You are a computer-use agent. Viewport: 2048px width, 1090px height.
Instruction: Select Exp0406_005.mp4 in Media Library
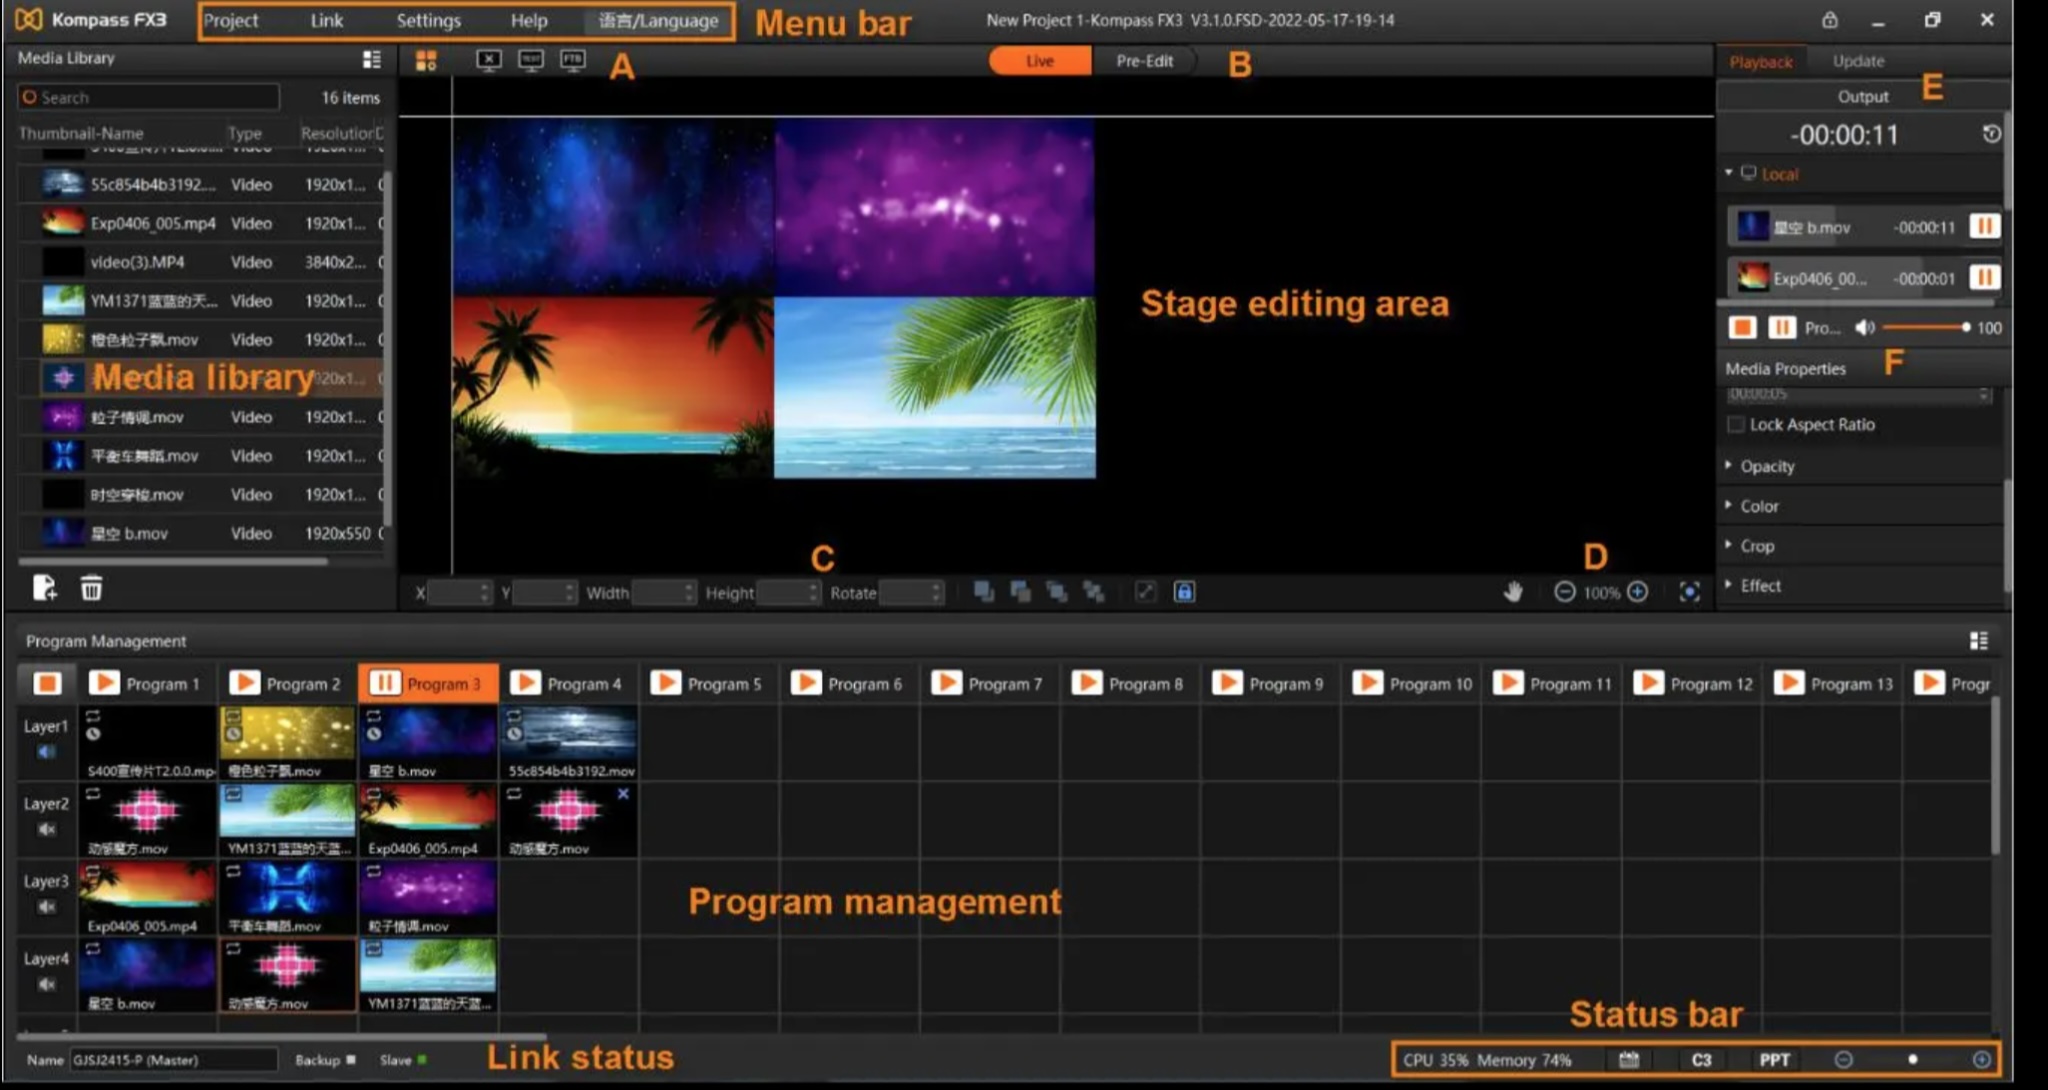pyautogui.click(x=202, y=223)
